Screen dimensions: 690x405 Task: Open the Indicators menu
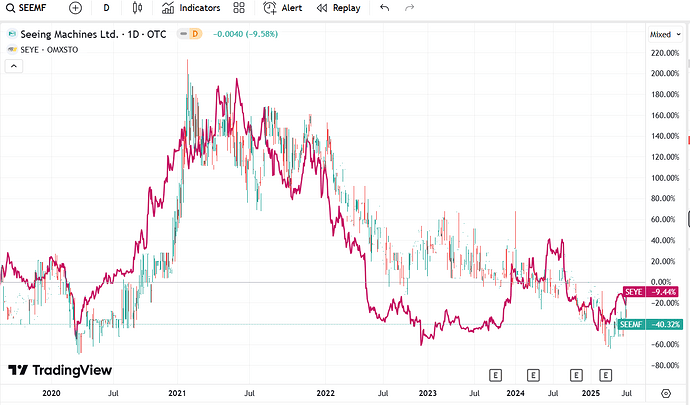(191, 8)
